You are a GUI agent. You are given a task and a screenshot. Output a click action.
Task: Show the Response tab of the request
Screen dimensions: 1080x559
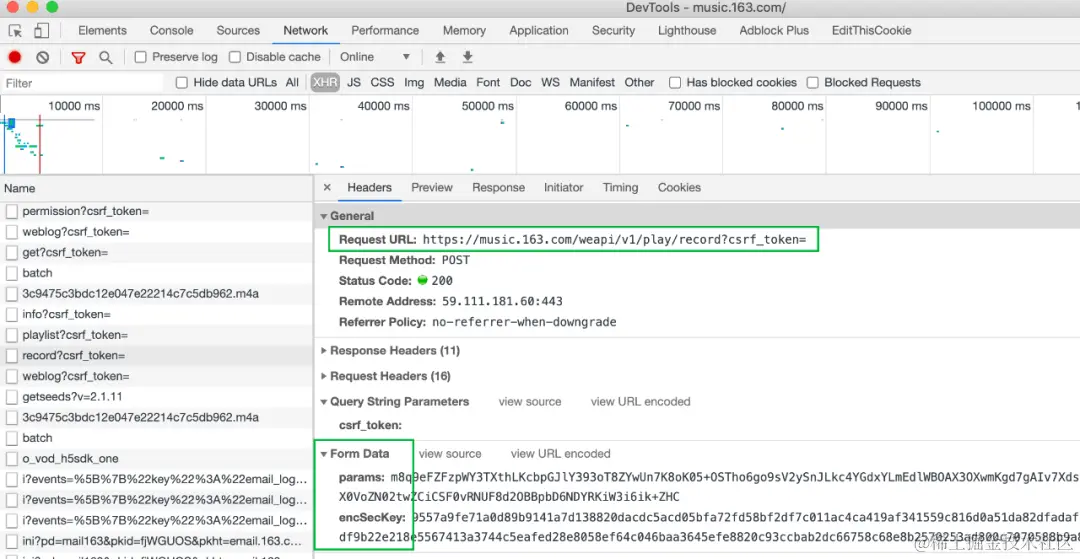[498, 188]
